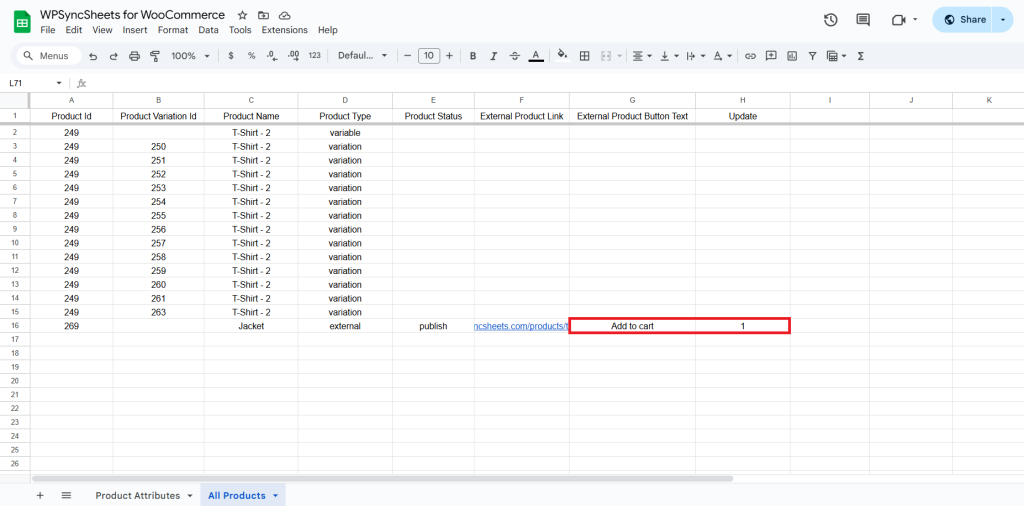Open the functions sigma menu

(x=861, y=56)
